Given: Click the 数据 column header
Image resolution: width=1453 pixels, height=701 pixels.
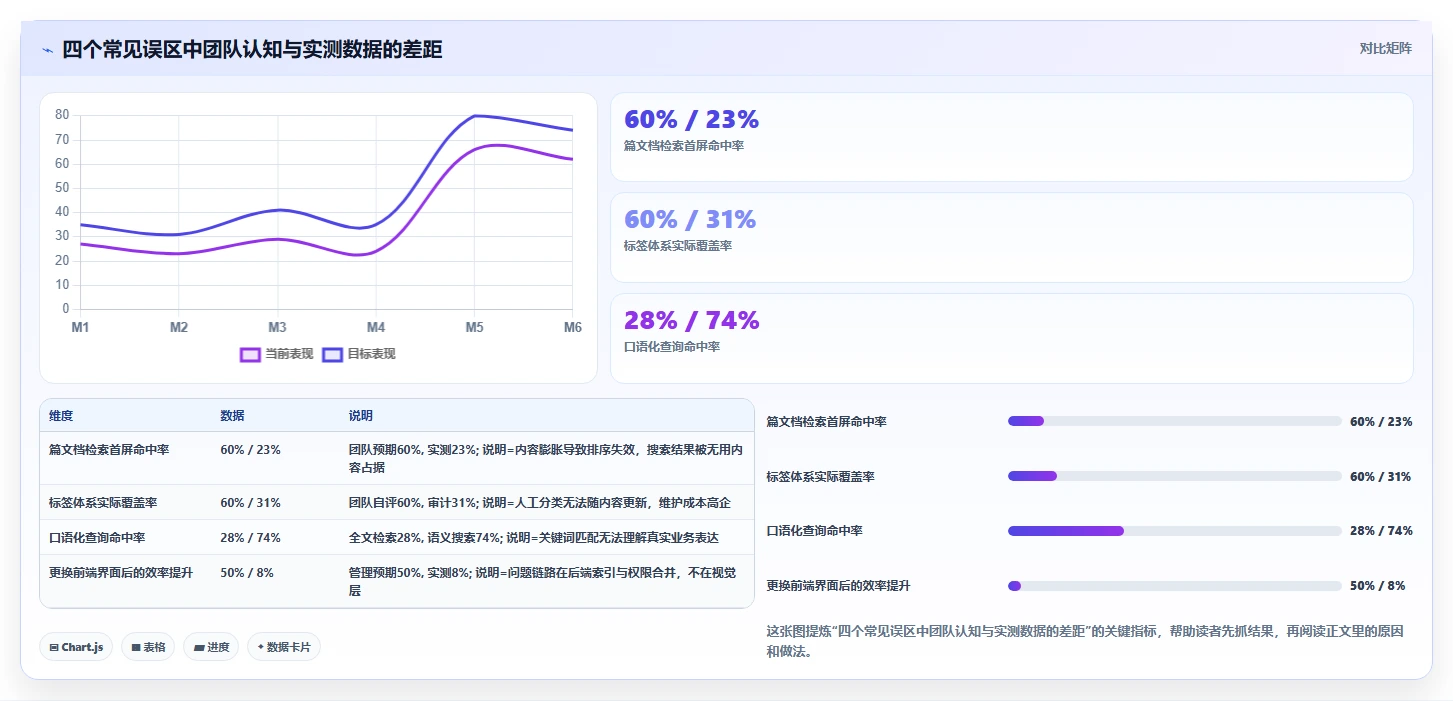Looking at the screenshot, I should 232,416.
